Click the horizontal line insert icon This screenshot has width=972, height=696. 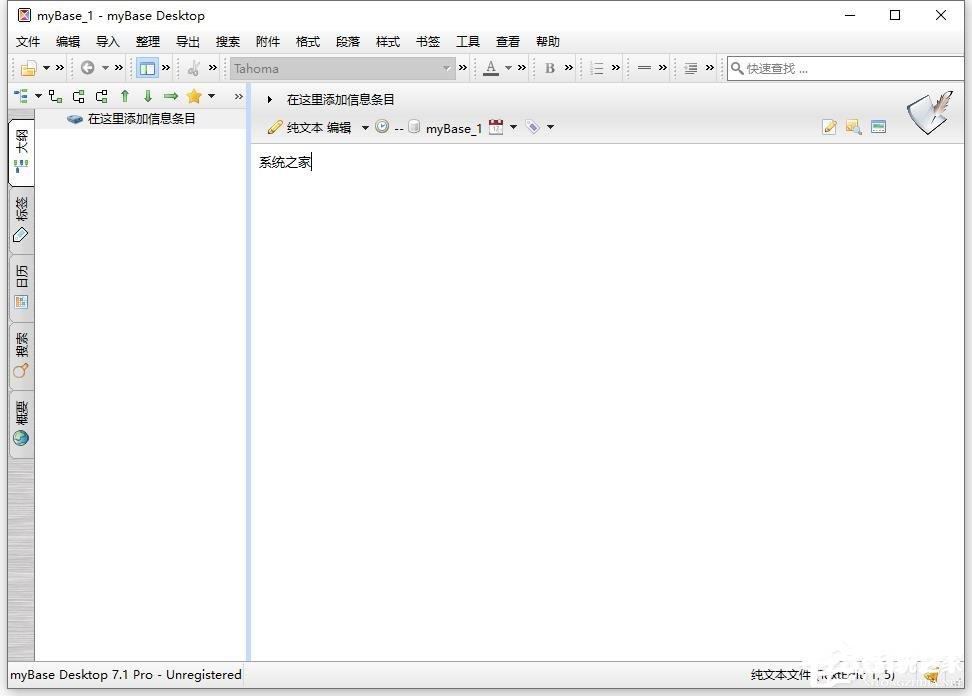tap(645, 68)
